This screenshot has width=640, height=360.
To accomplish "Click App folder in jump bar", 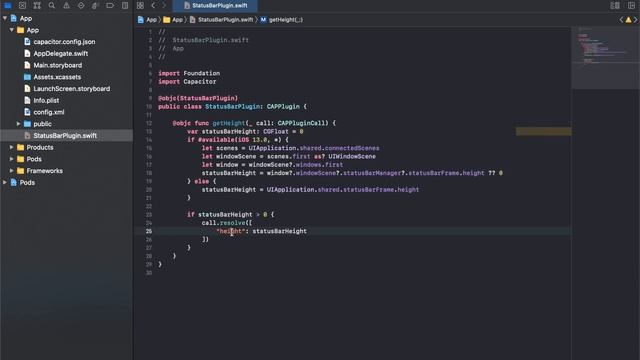I will click(173, 20).
